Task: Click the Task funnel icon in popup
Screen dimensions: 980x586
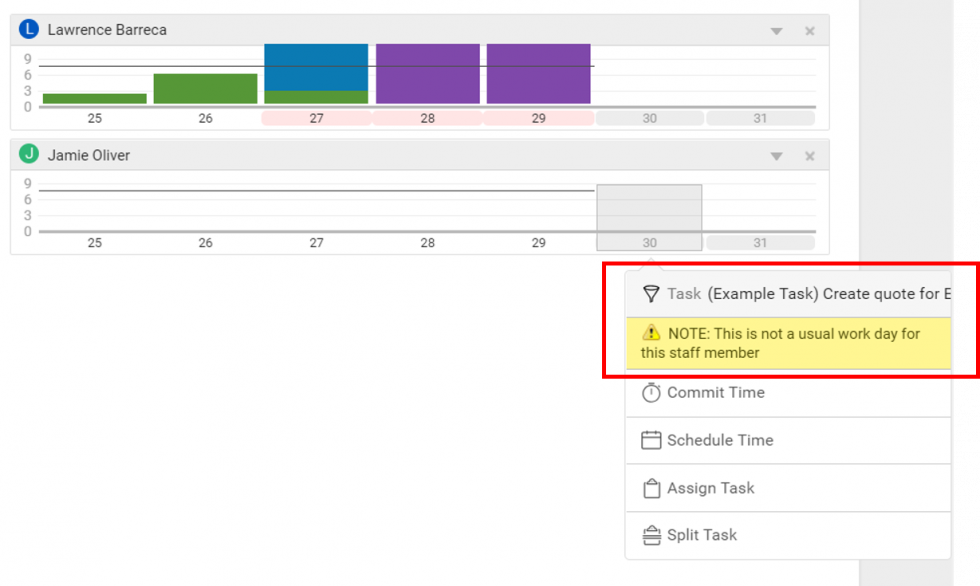Action: tap(651, 294)
